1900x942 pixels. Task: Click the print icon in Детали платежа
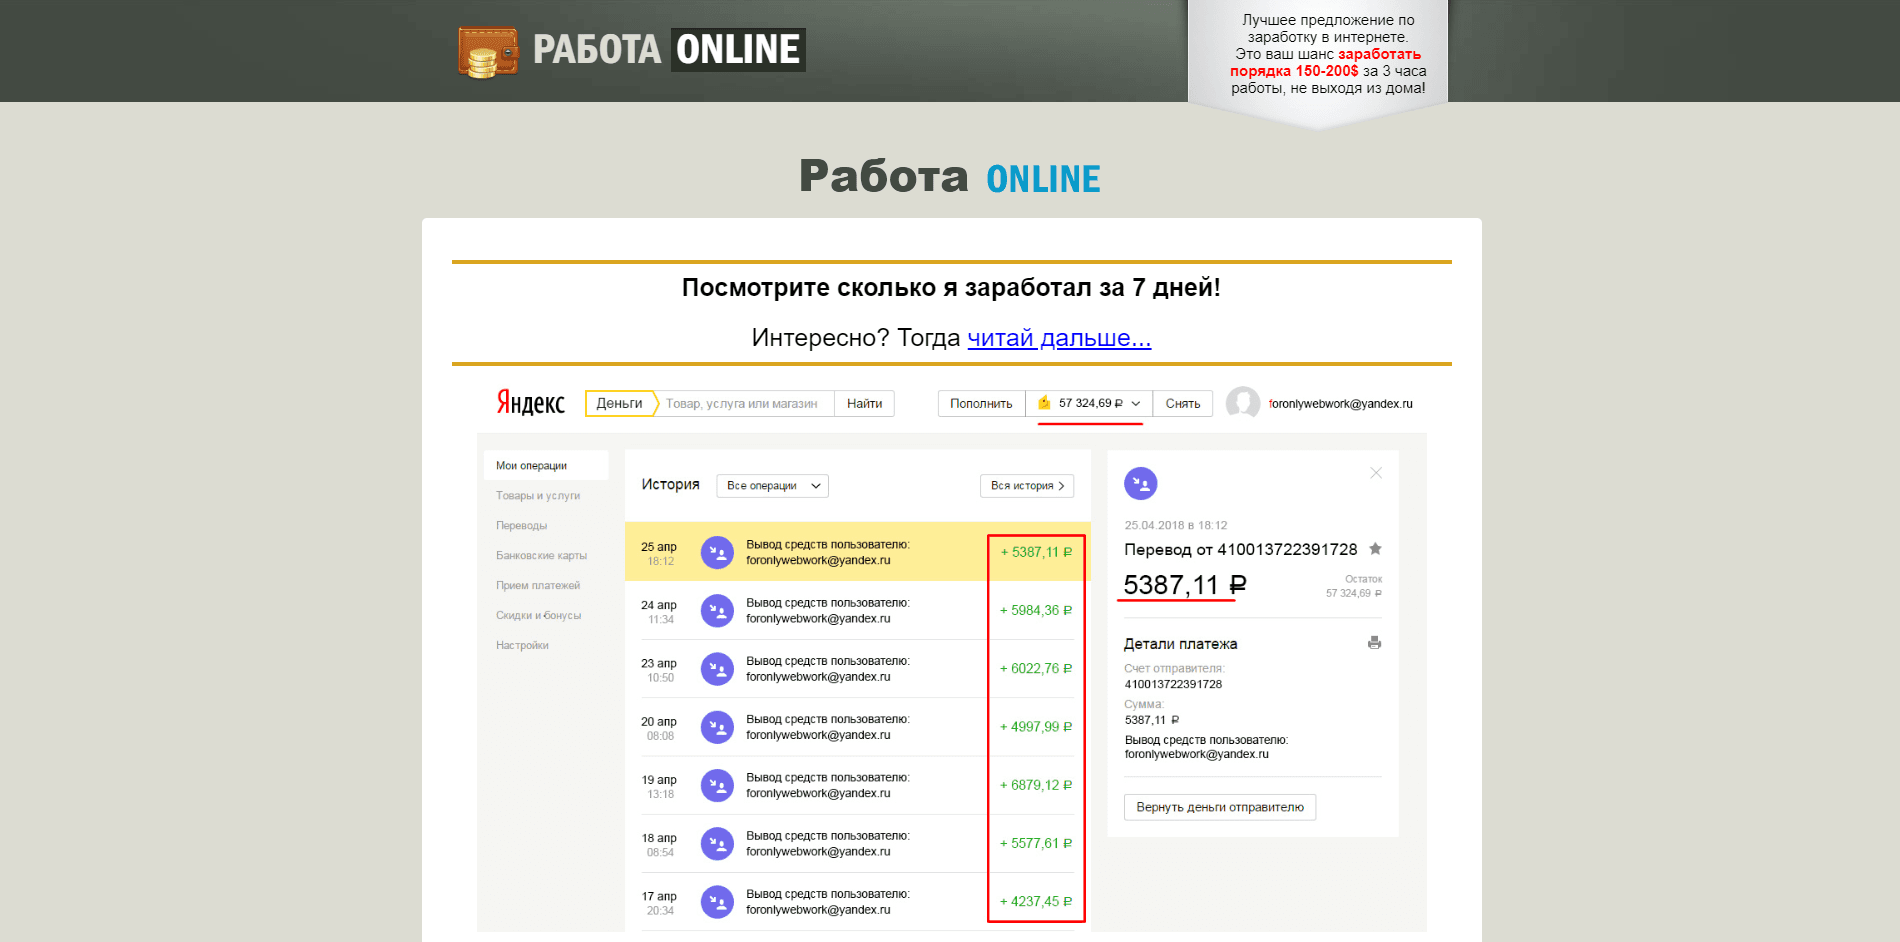[x=1374, y=643]
